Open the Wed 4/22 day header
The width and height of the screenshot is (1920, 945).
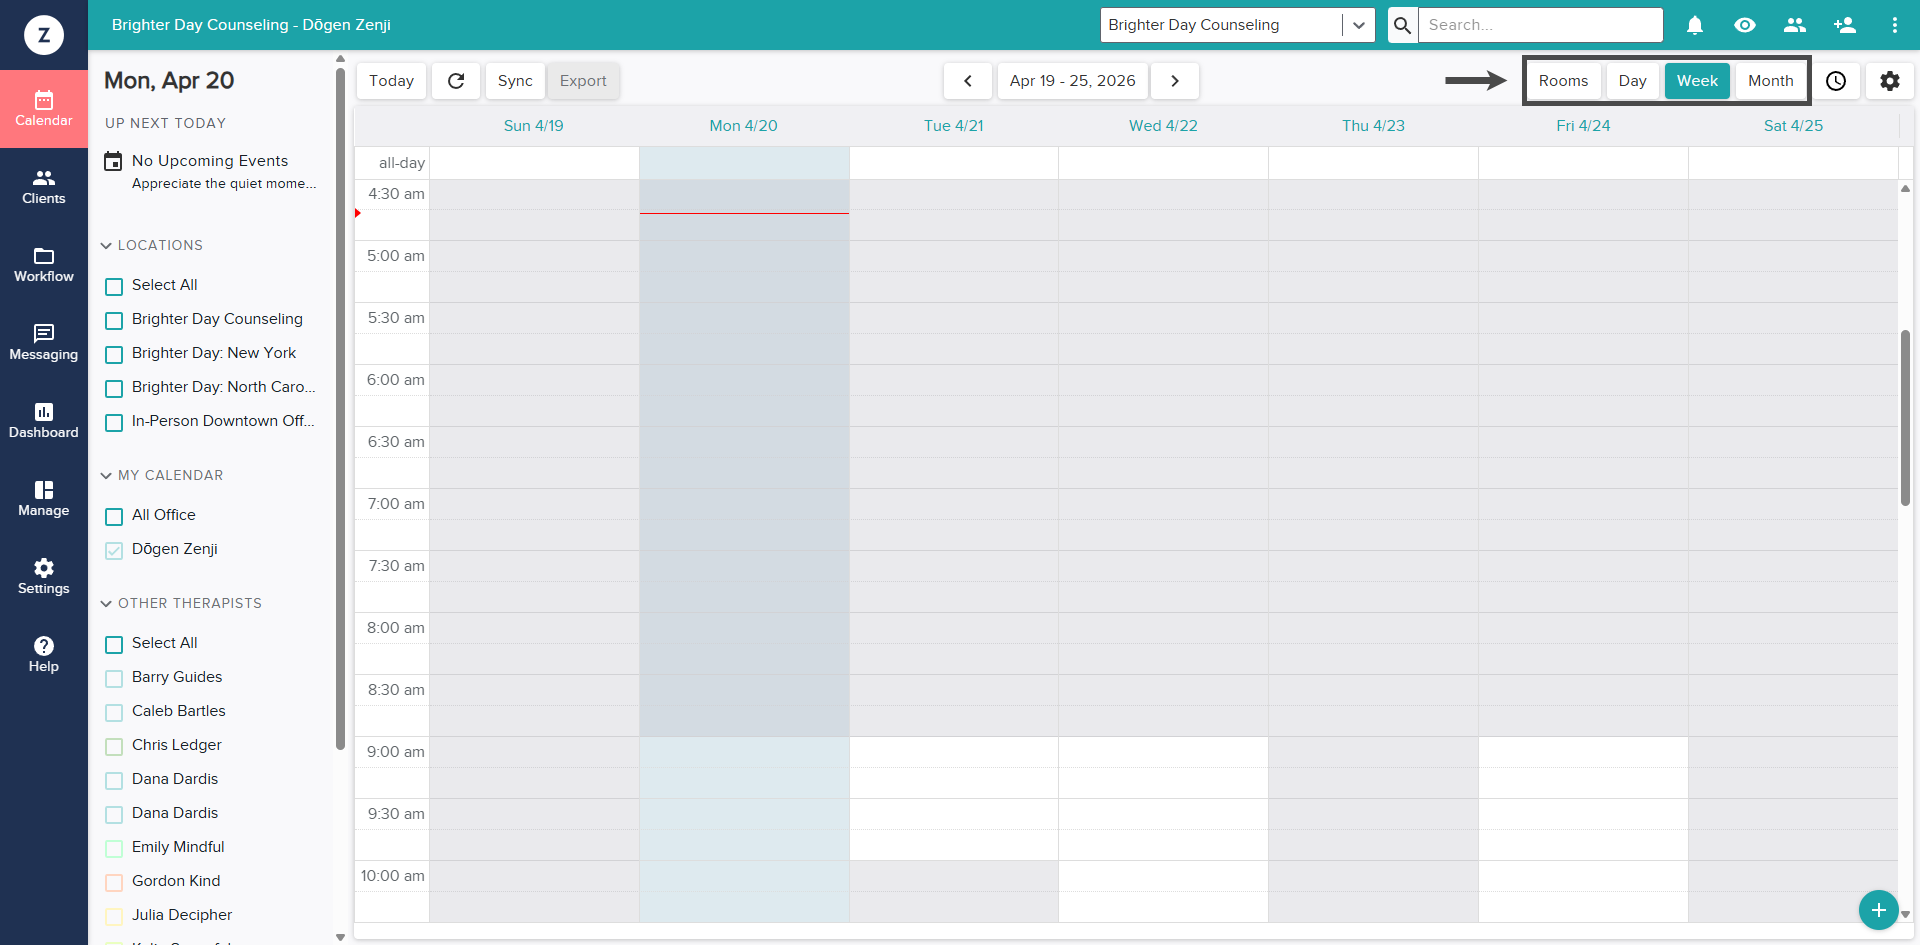click(1163, 126)
